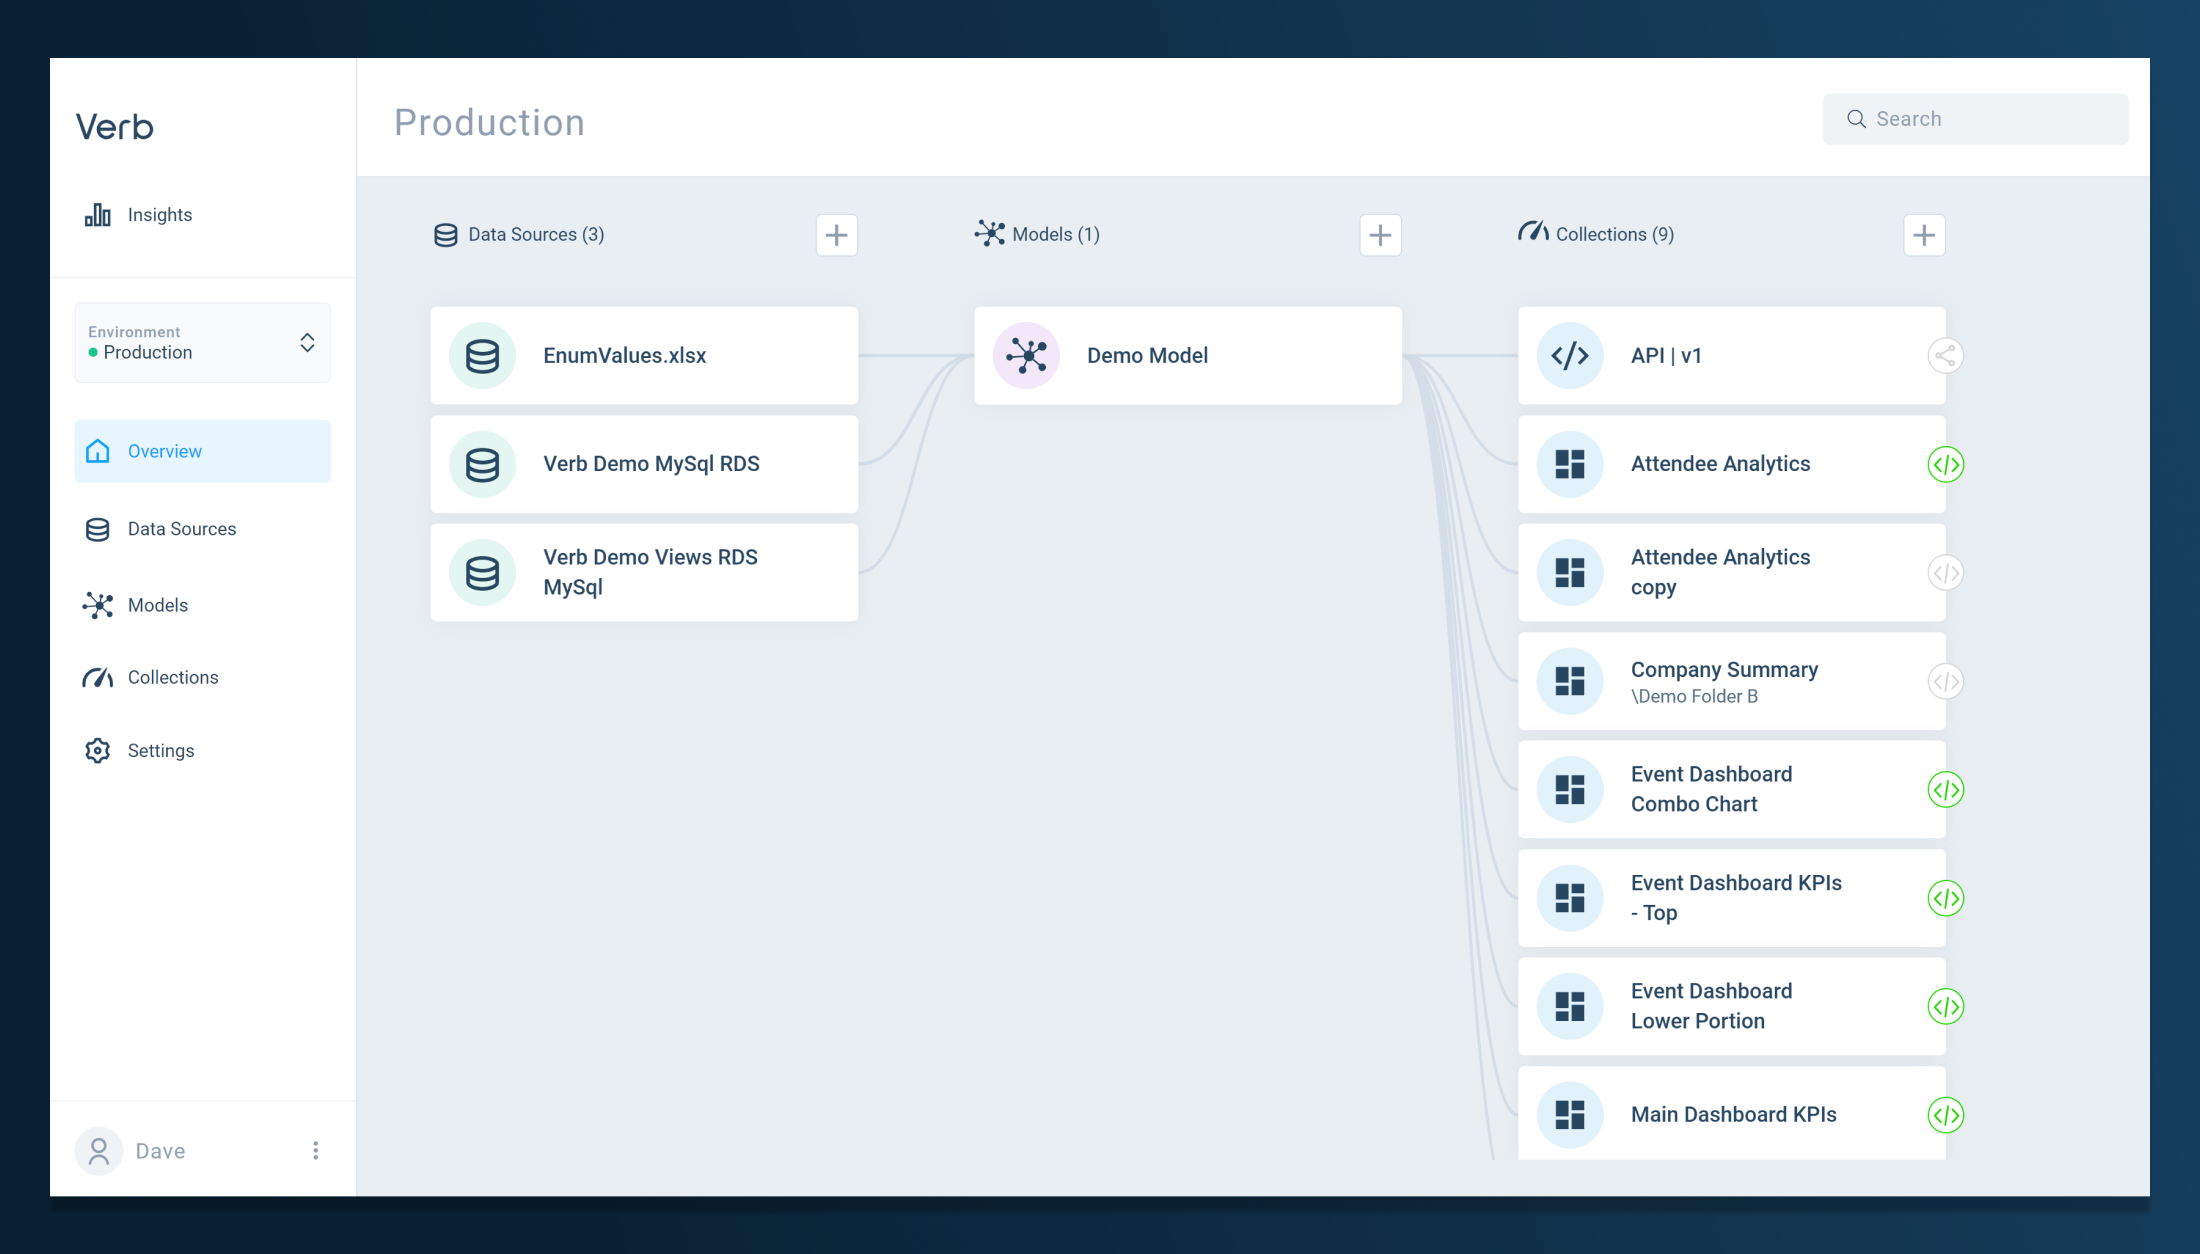Select Collections in the sidebar menu
This screenshot has width=2200, height=1254.
tap(172, 678)
